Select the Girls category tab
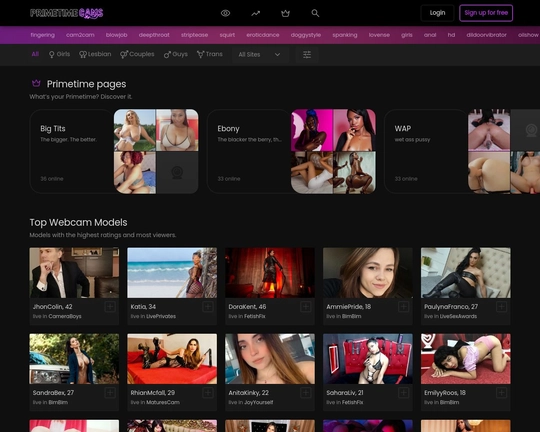The height and width of the screenshot is (432, 540). tap(59, 54)
